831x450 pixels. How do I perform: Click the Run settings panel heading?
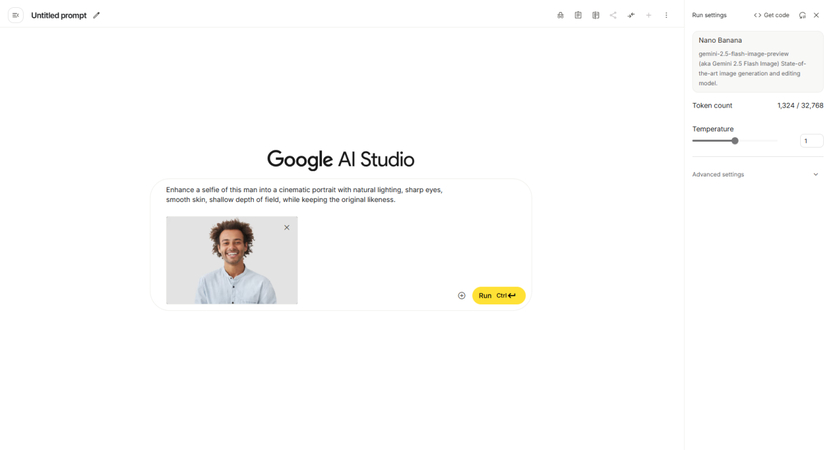(x=709, y=15)
